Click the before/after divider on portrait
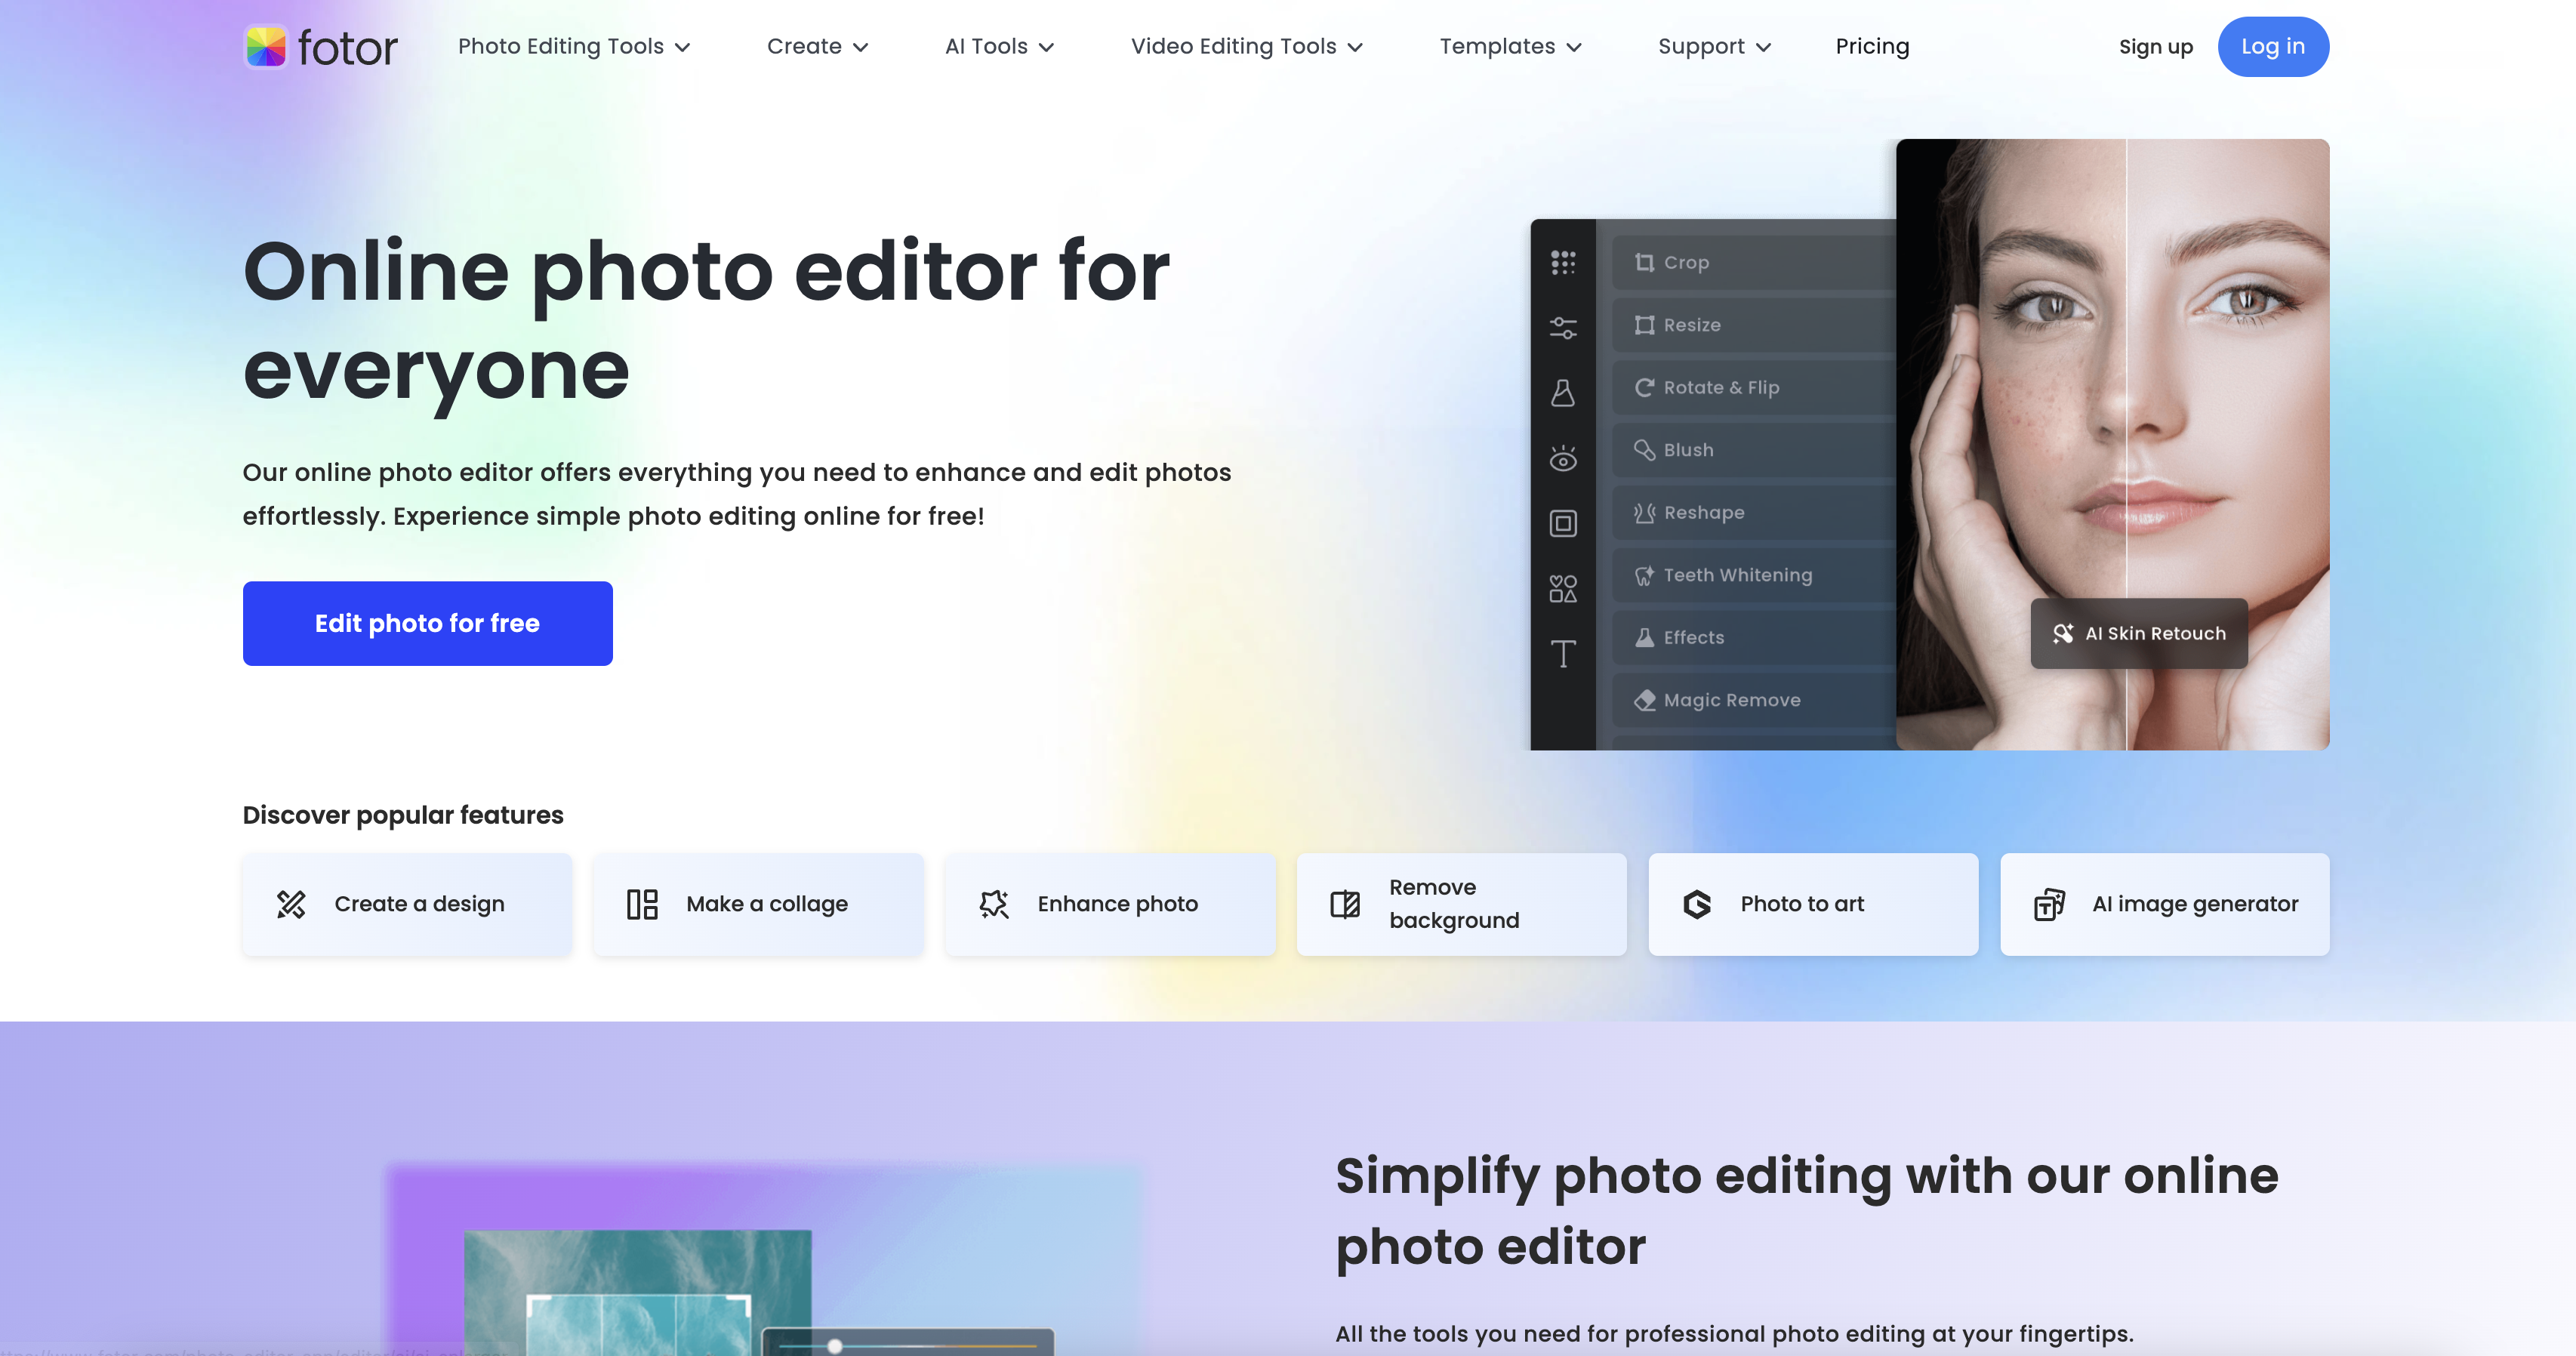 click(x=2126, y=444)
